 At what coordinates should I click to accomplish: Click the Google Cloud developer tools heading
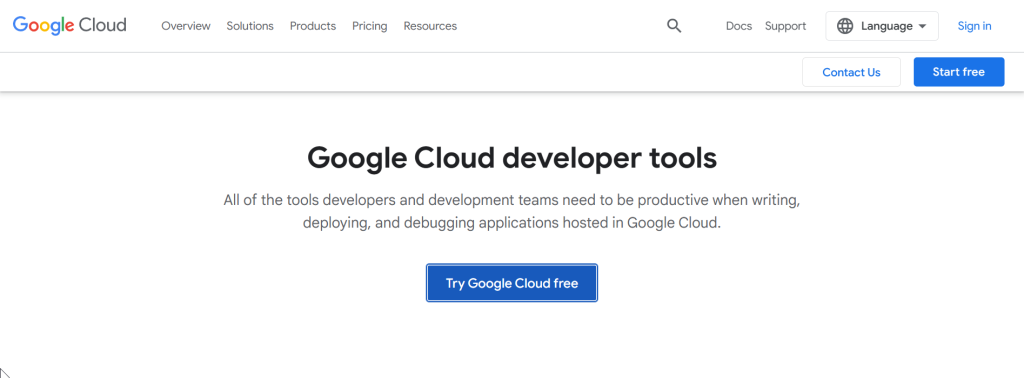coord(512,158)
